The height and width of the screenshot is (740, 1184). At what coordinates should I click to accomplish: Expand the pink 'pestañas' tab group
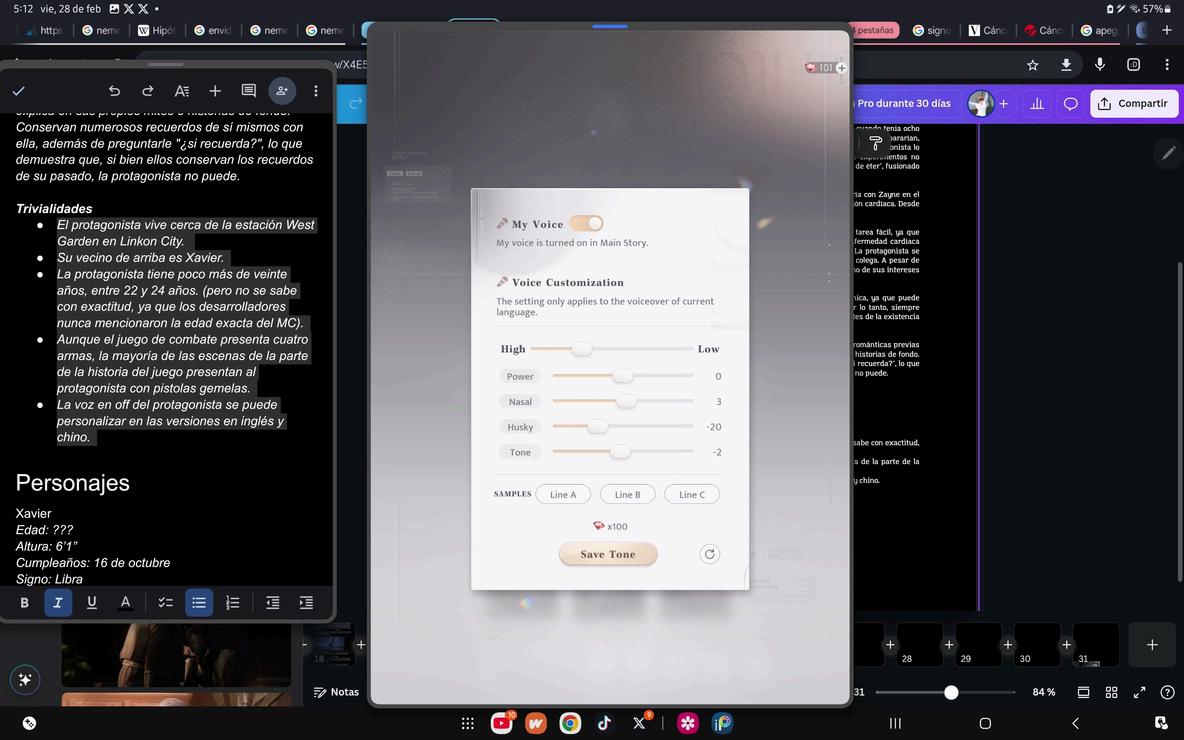click(874, 30)
